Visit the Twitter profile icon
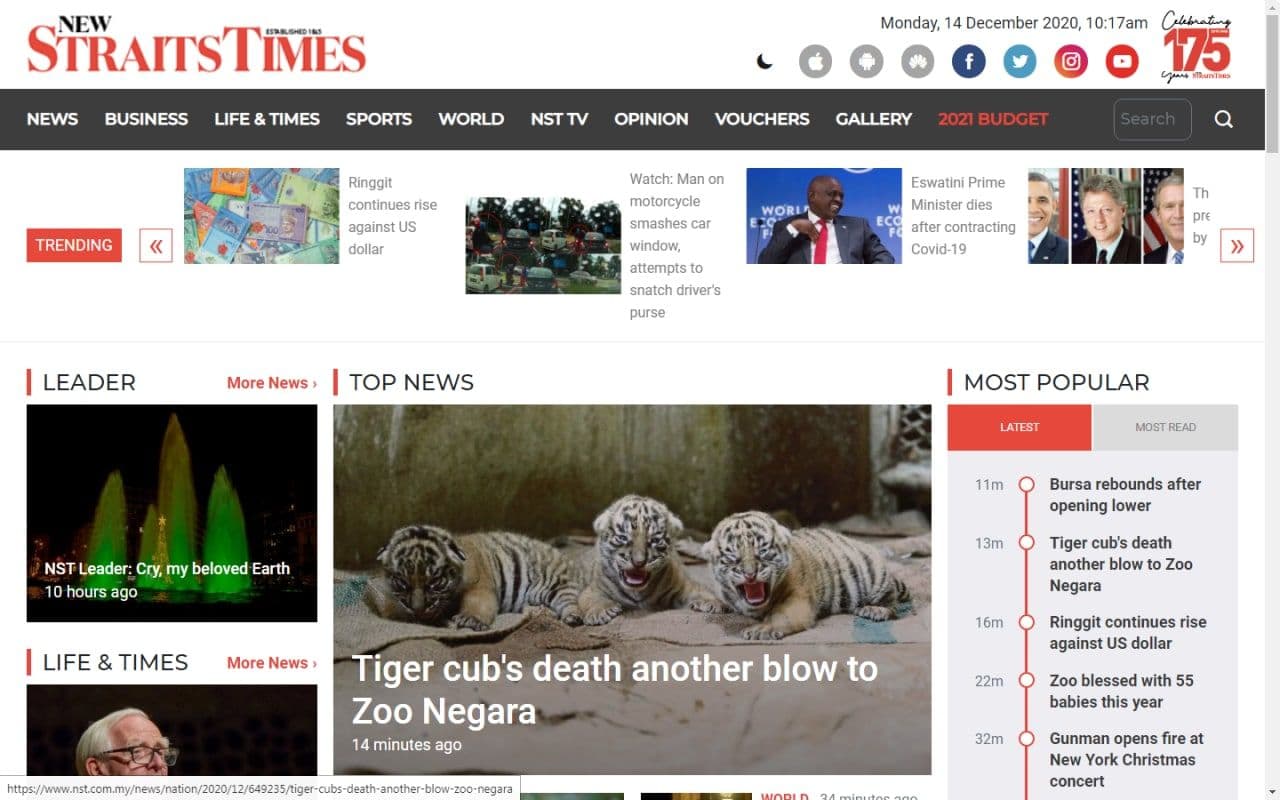Image resolution: width=1280 pixels, height=800 pixels. pyautogui.click(x=1019, y=62)
